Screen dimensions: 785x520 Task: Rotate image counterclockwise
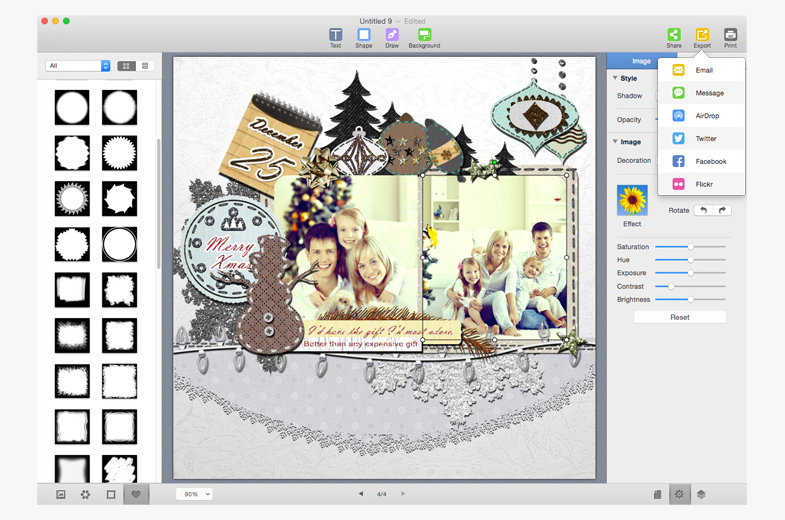coord(703,210)
